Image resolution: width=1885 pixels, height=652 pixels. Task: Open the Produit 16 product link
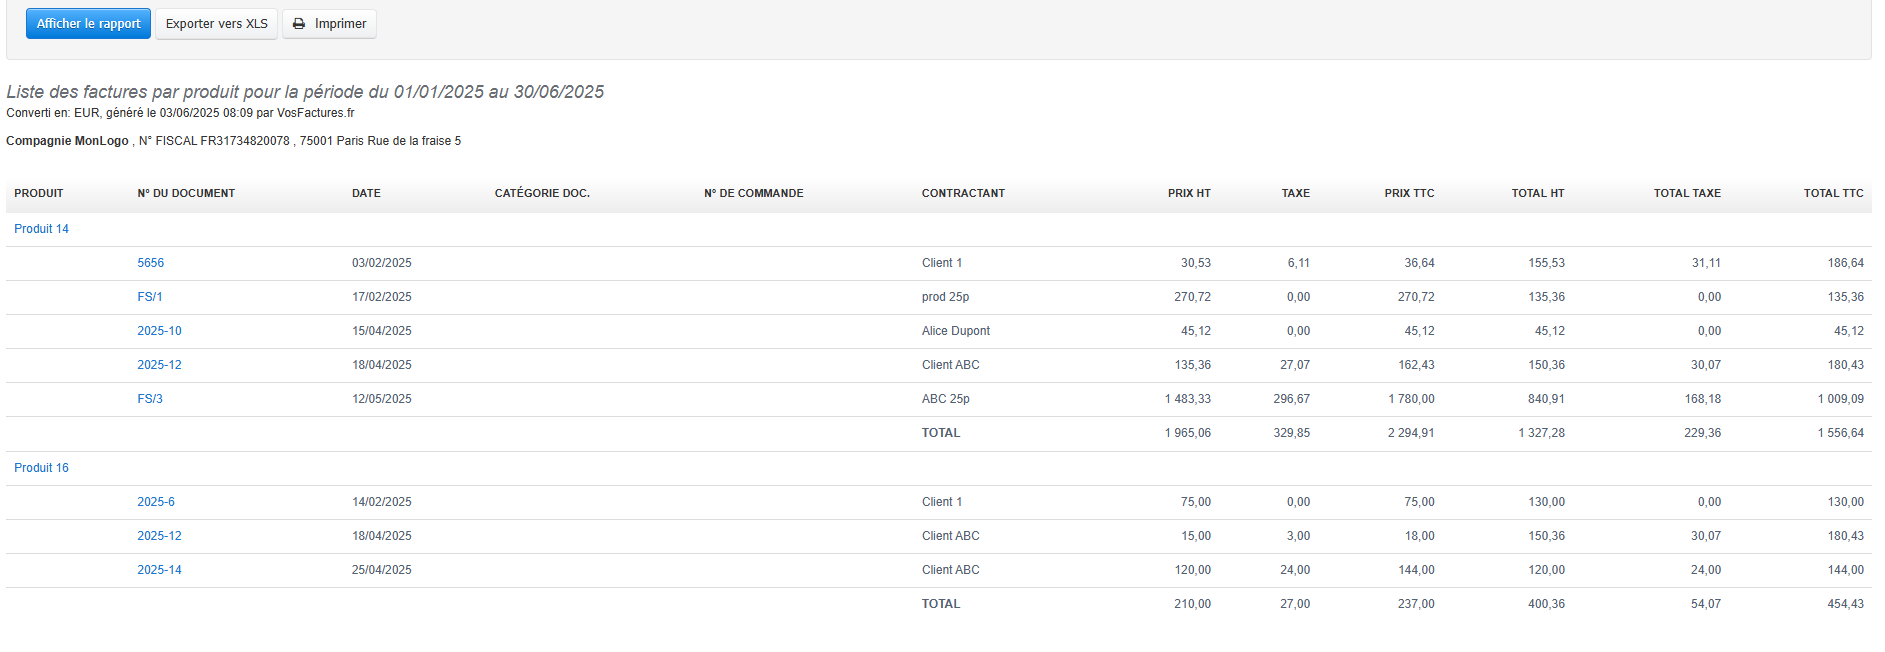(x=41, y=468)
